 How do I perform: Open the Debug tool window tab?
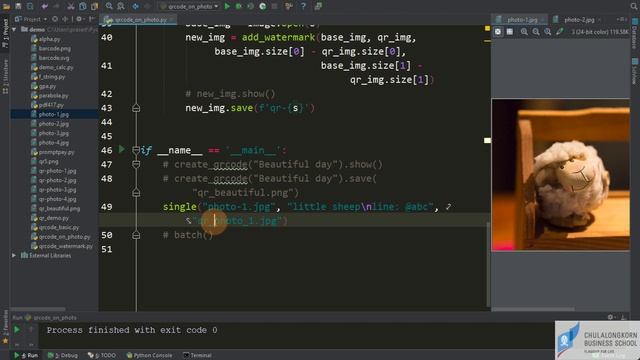(x=62, y=355)
